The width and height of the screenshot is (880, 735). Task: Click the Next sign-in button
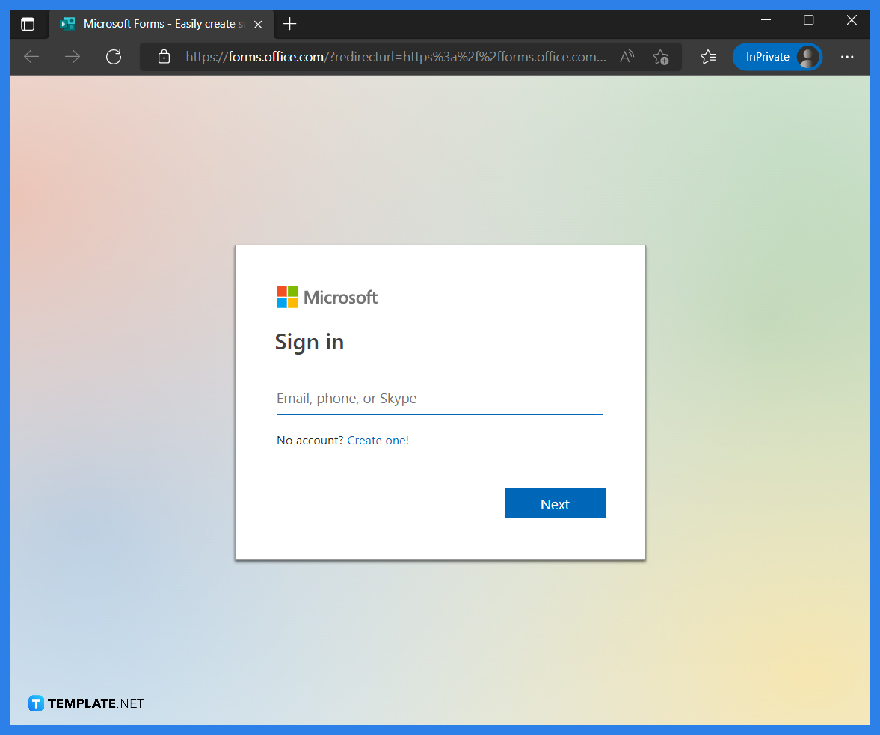point(555,503)
